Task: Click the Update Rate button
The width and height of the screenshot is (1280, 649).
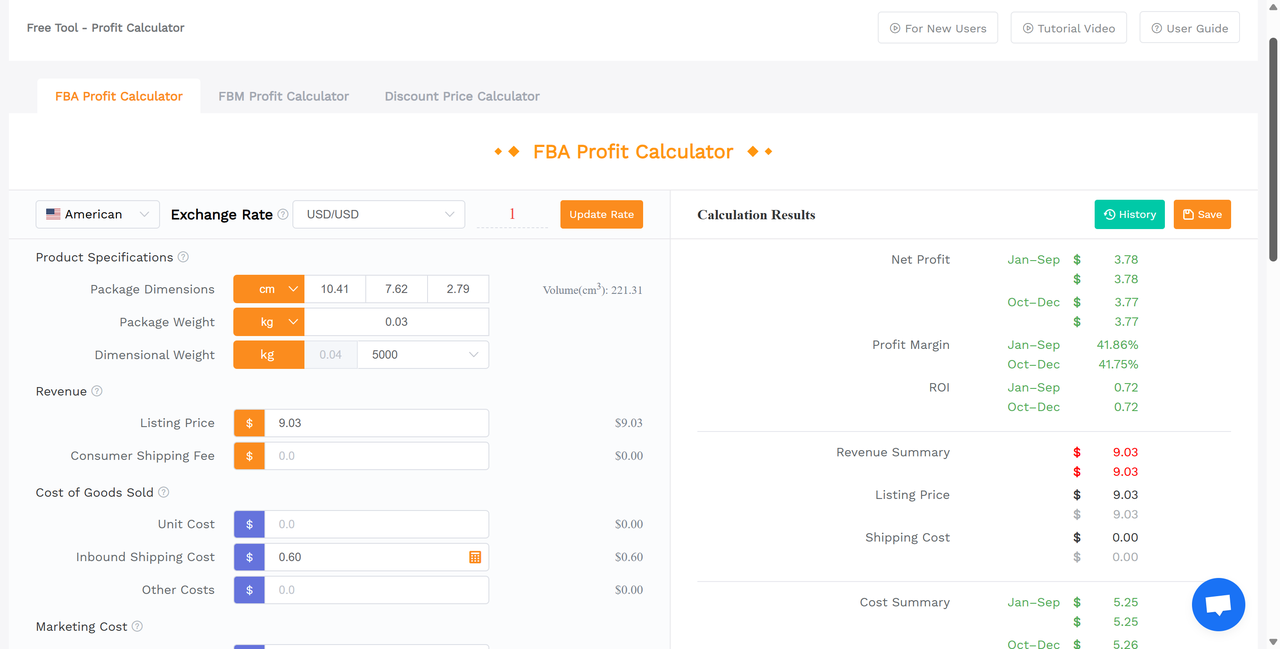Action: click(601, 214)
